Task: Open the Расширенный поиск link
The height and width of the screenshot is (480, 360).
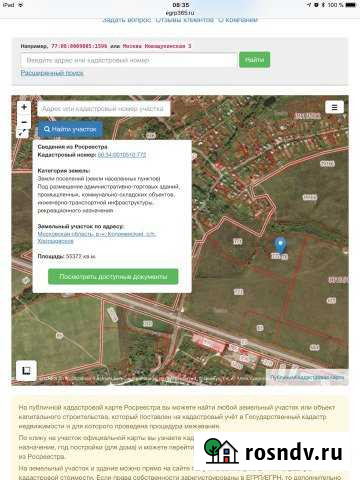Action: coord(52,73)
